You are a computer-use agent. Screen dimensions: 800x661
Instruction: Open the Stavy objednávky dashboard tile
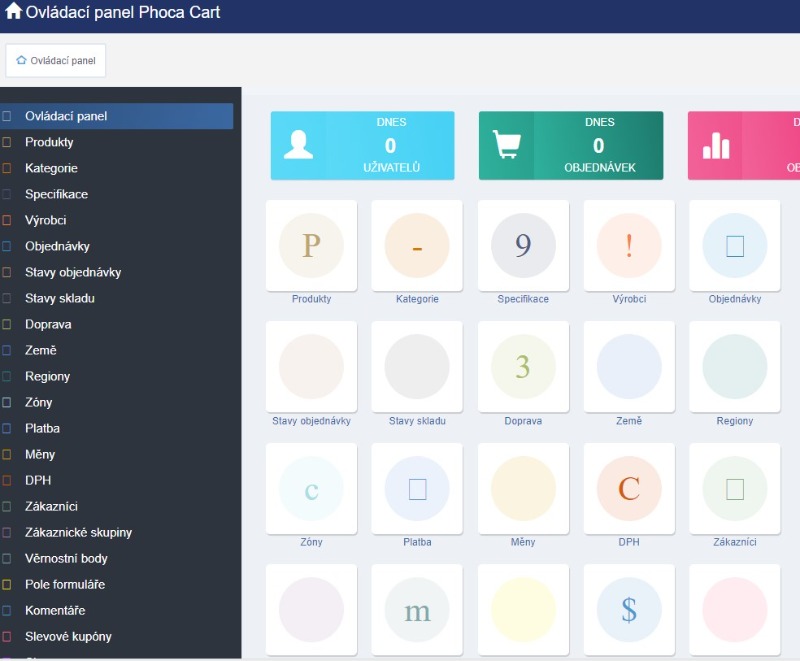click(311, 367)
